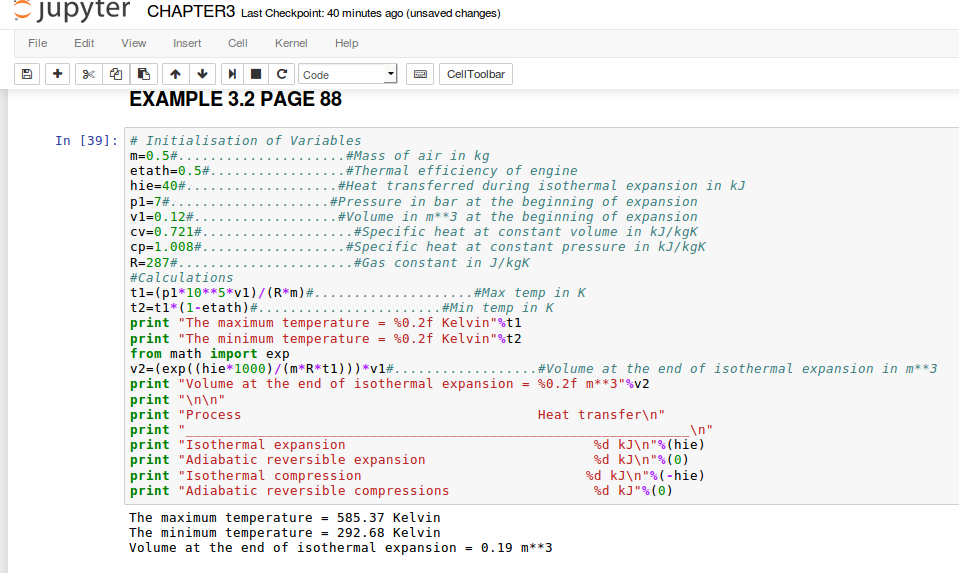Copy the selected cell
The width and height of the screenshot is (959, 573).
pyautogui.click(x=116, y=75)
